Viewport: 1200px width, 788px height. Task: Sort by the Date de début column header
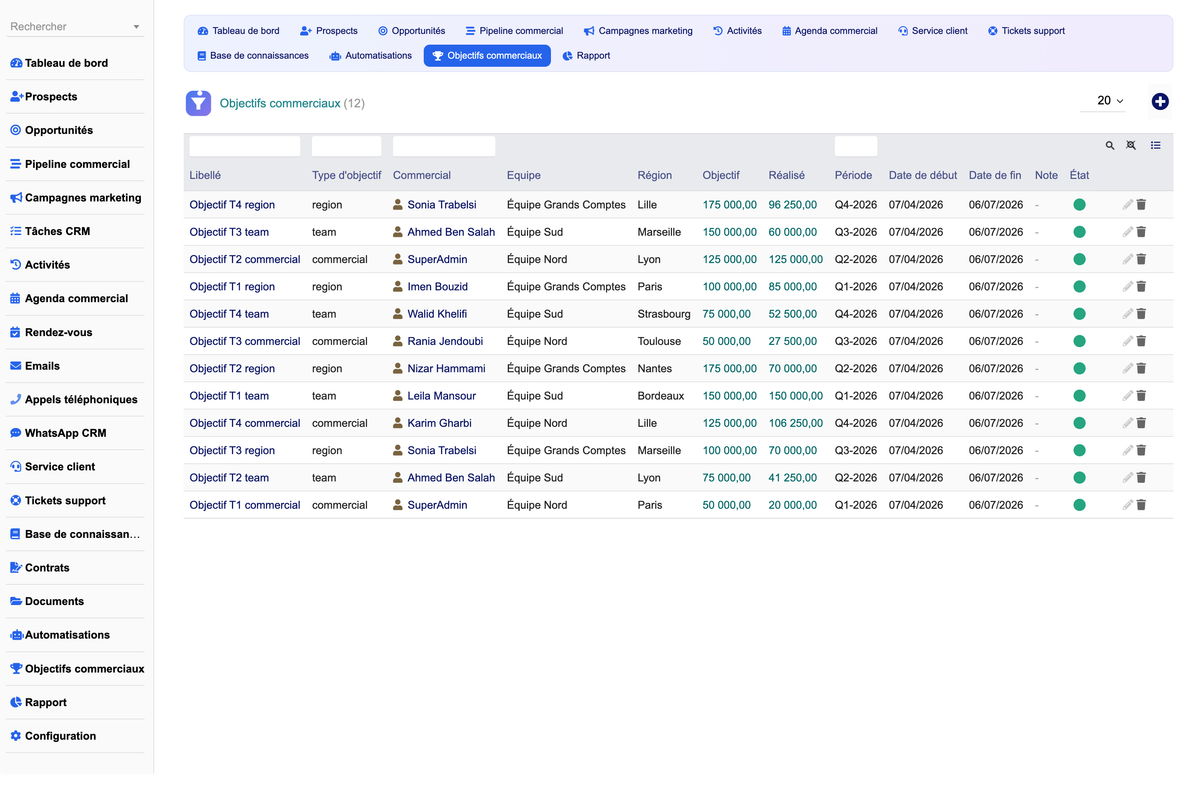[x=923, y=175]
